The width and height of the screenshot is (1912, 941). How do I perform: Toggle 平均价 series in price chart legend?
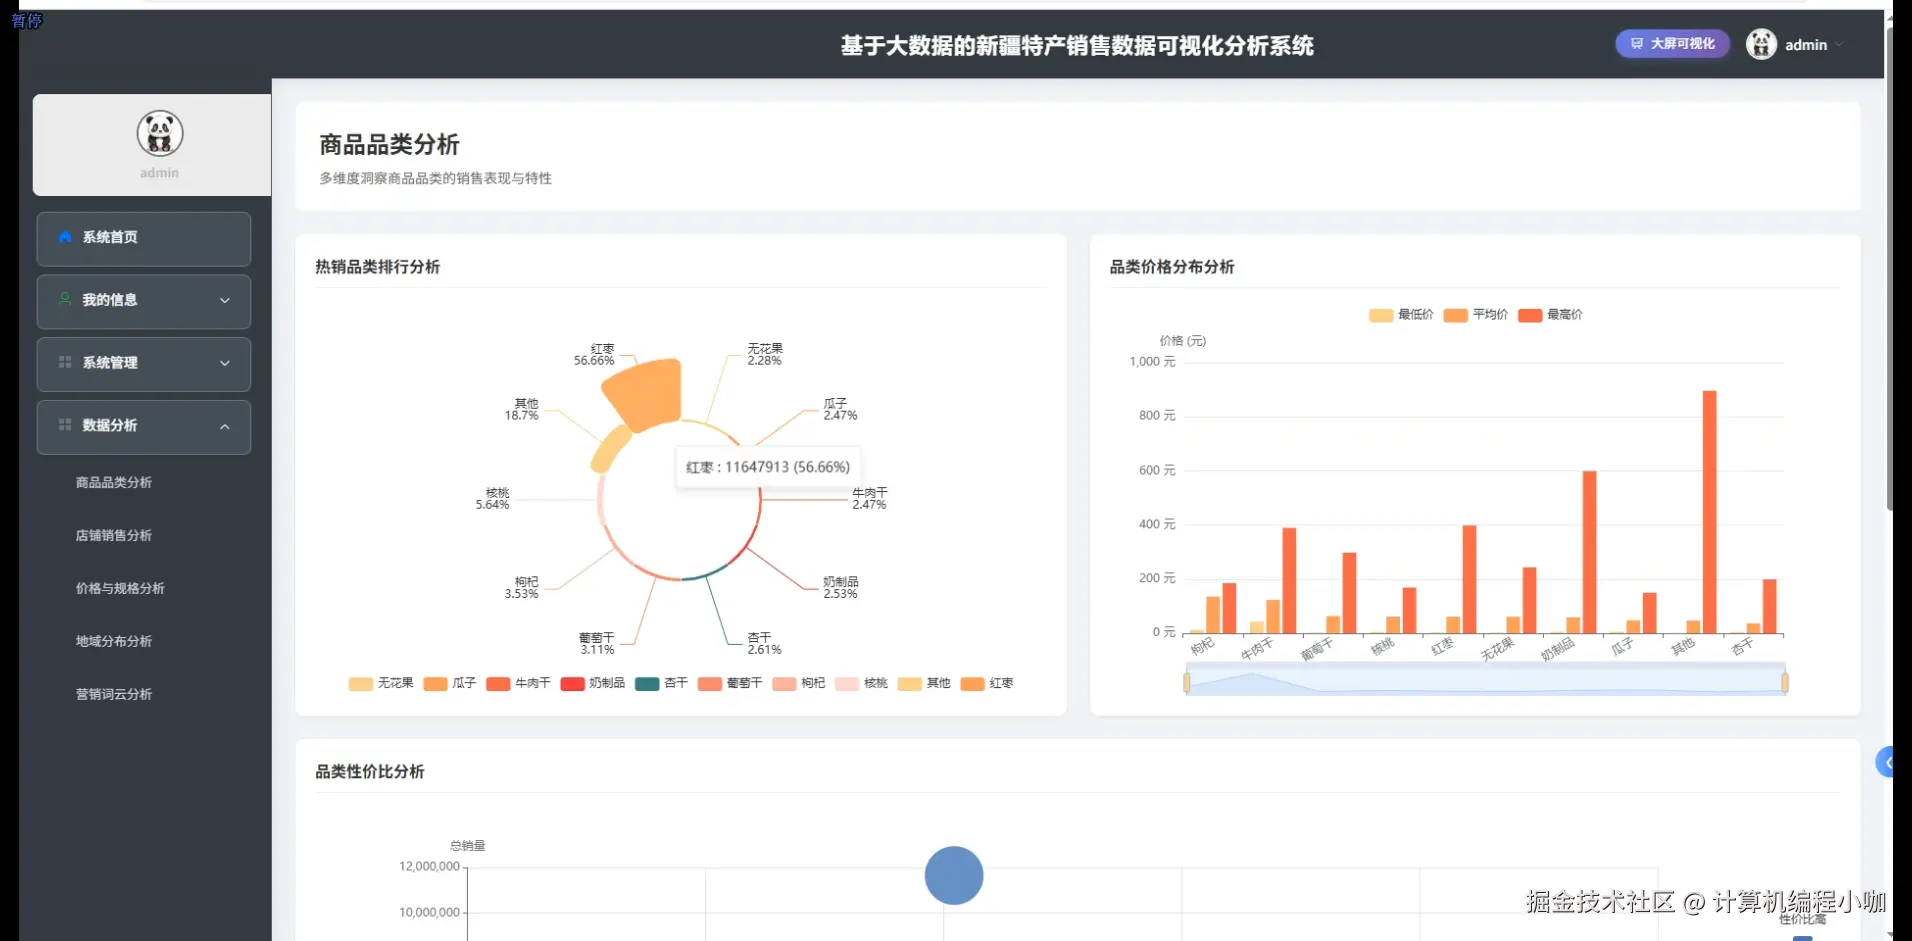click(1476, 315)
